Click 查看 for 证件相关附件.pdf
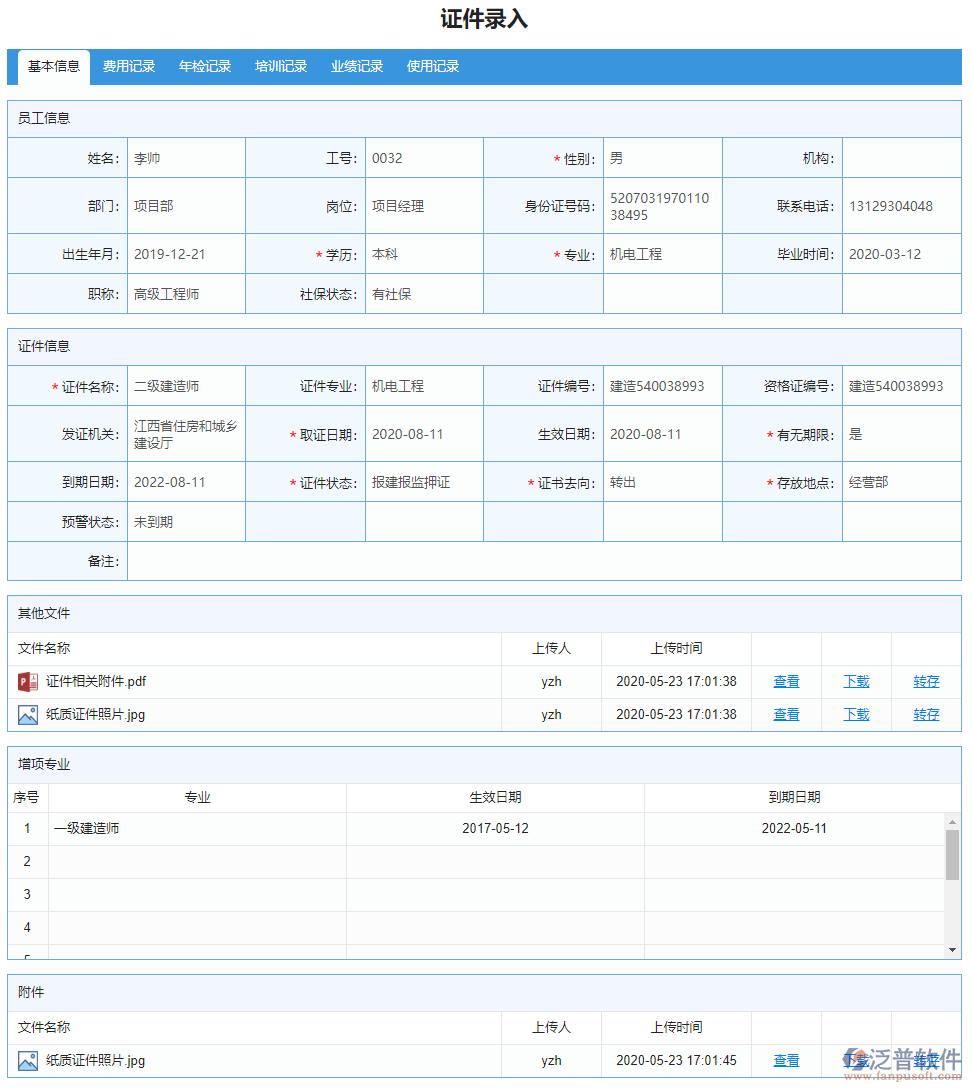Image resolution: width=972 pixels, height=1092 pixels. click(786, 681)
